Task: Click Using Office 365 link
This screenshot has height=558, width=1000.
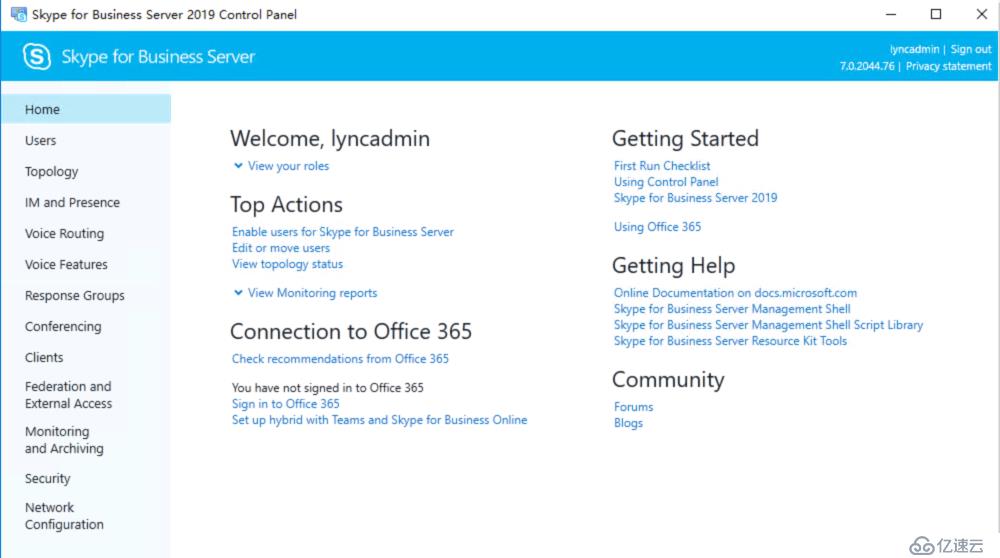Action: coord(657,226)
